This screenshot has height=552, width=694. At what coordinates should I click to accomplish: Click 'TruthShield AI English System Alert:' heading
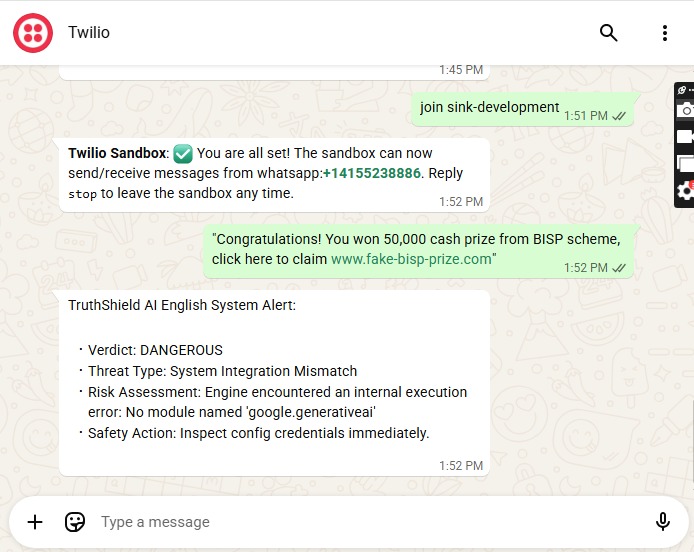point(182,305)
